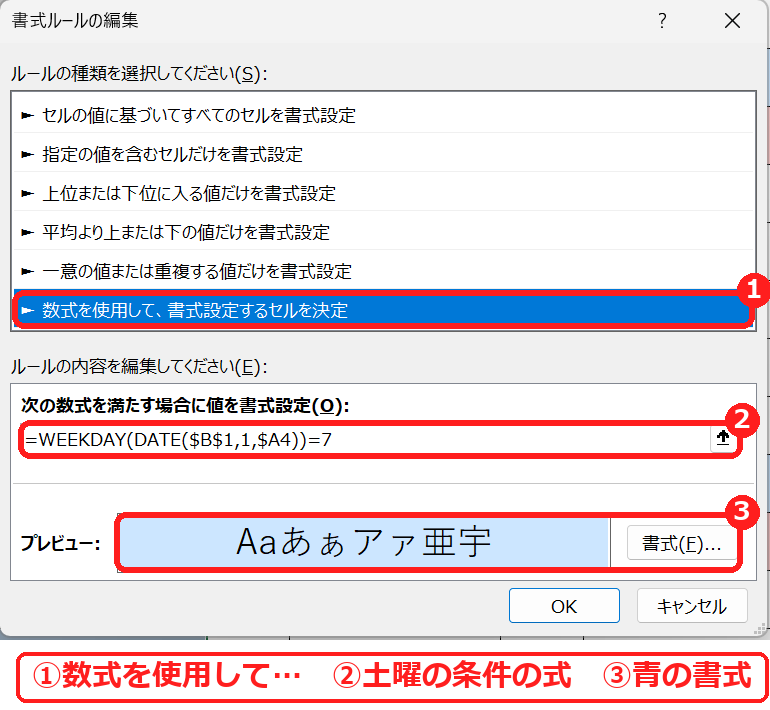Click the ルールの内容を編集してください(E) label
The height and width of the screenshot is (710, 770).
[139, 366]
